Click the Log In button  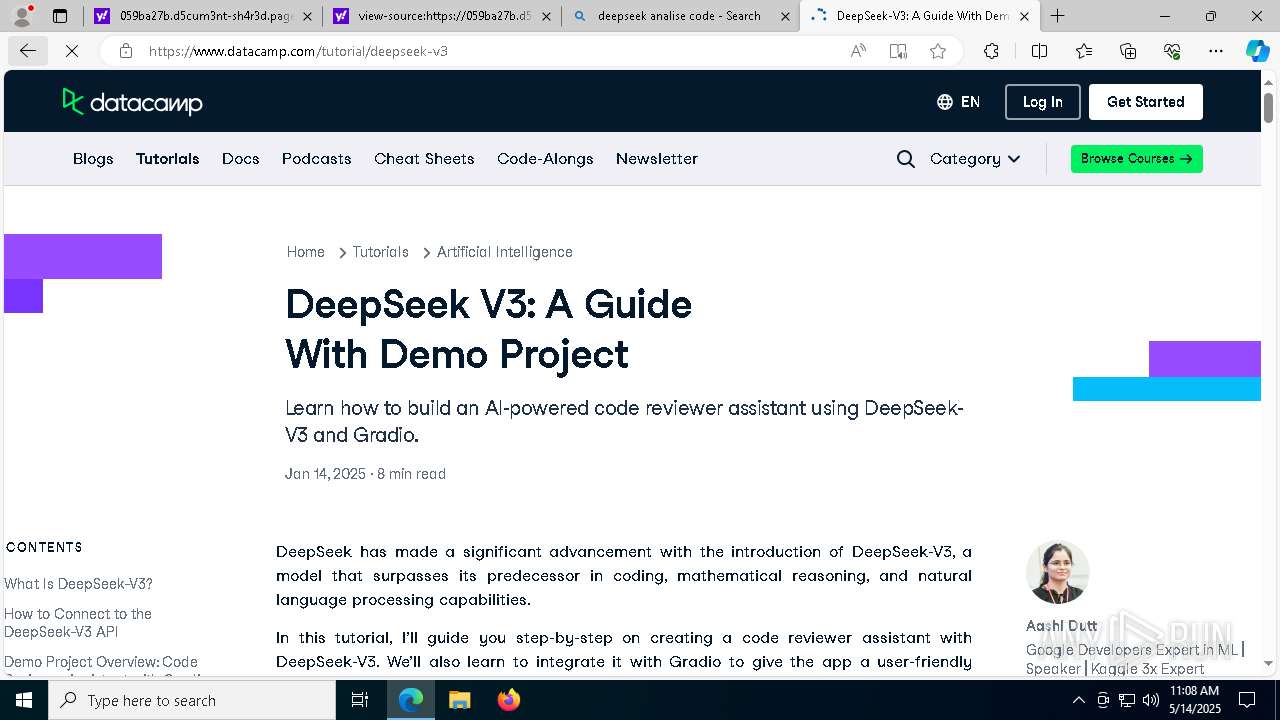tap(1042, 102)
